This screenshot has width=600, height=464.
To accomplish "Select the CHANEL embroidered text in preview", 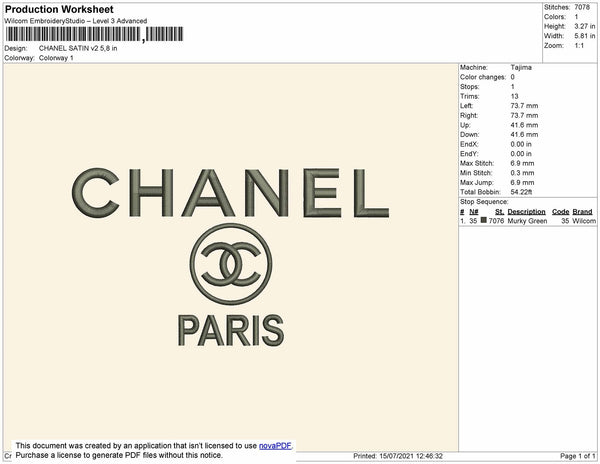I will tap(230, 193).
